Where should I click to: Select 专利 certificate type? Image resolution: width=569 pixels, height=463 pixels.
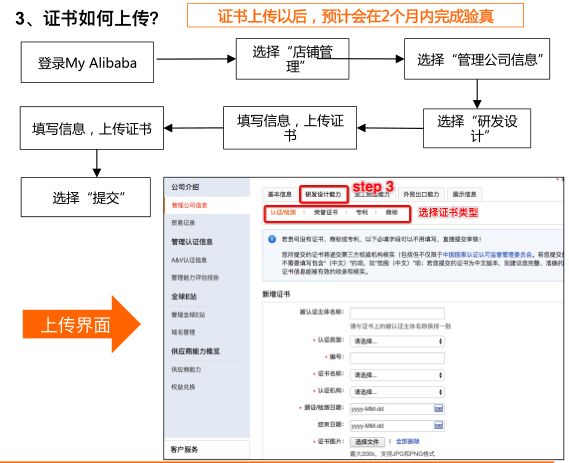tap(362, 213)
